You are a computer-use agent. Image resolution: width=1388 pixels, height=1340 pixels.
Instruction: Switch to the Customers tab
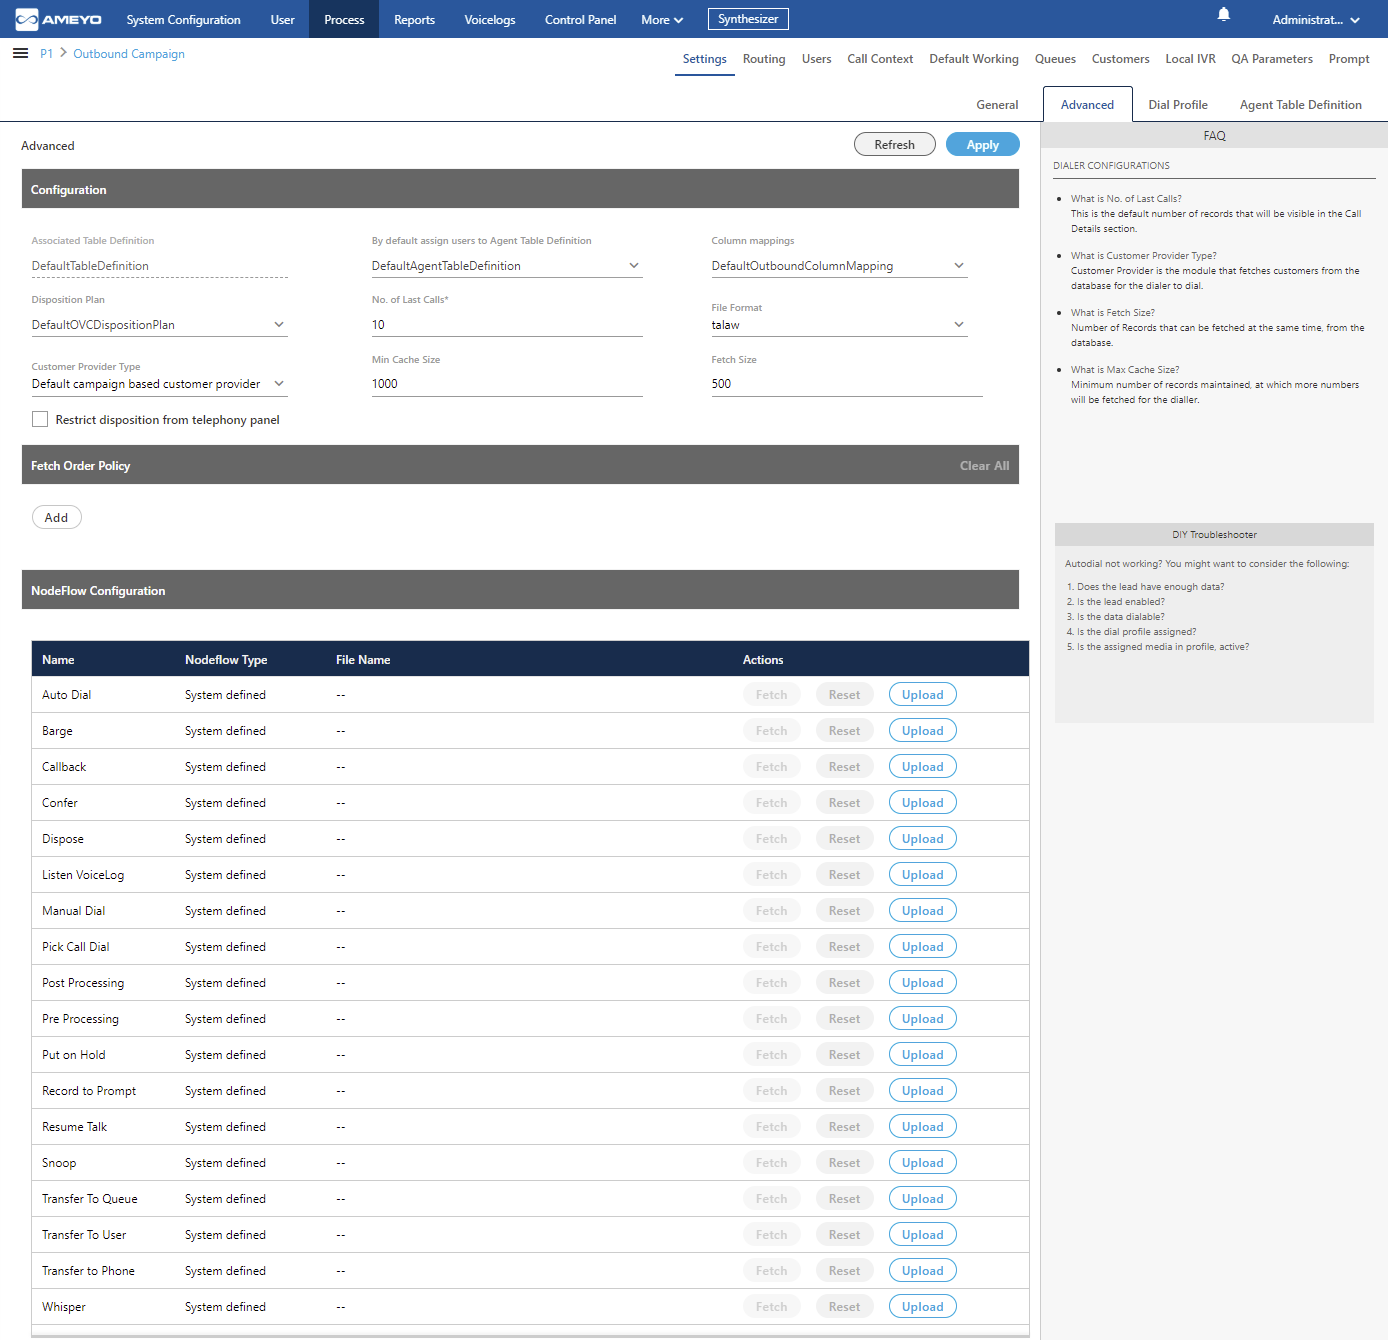coord(1120,59)
